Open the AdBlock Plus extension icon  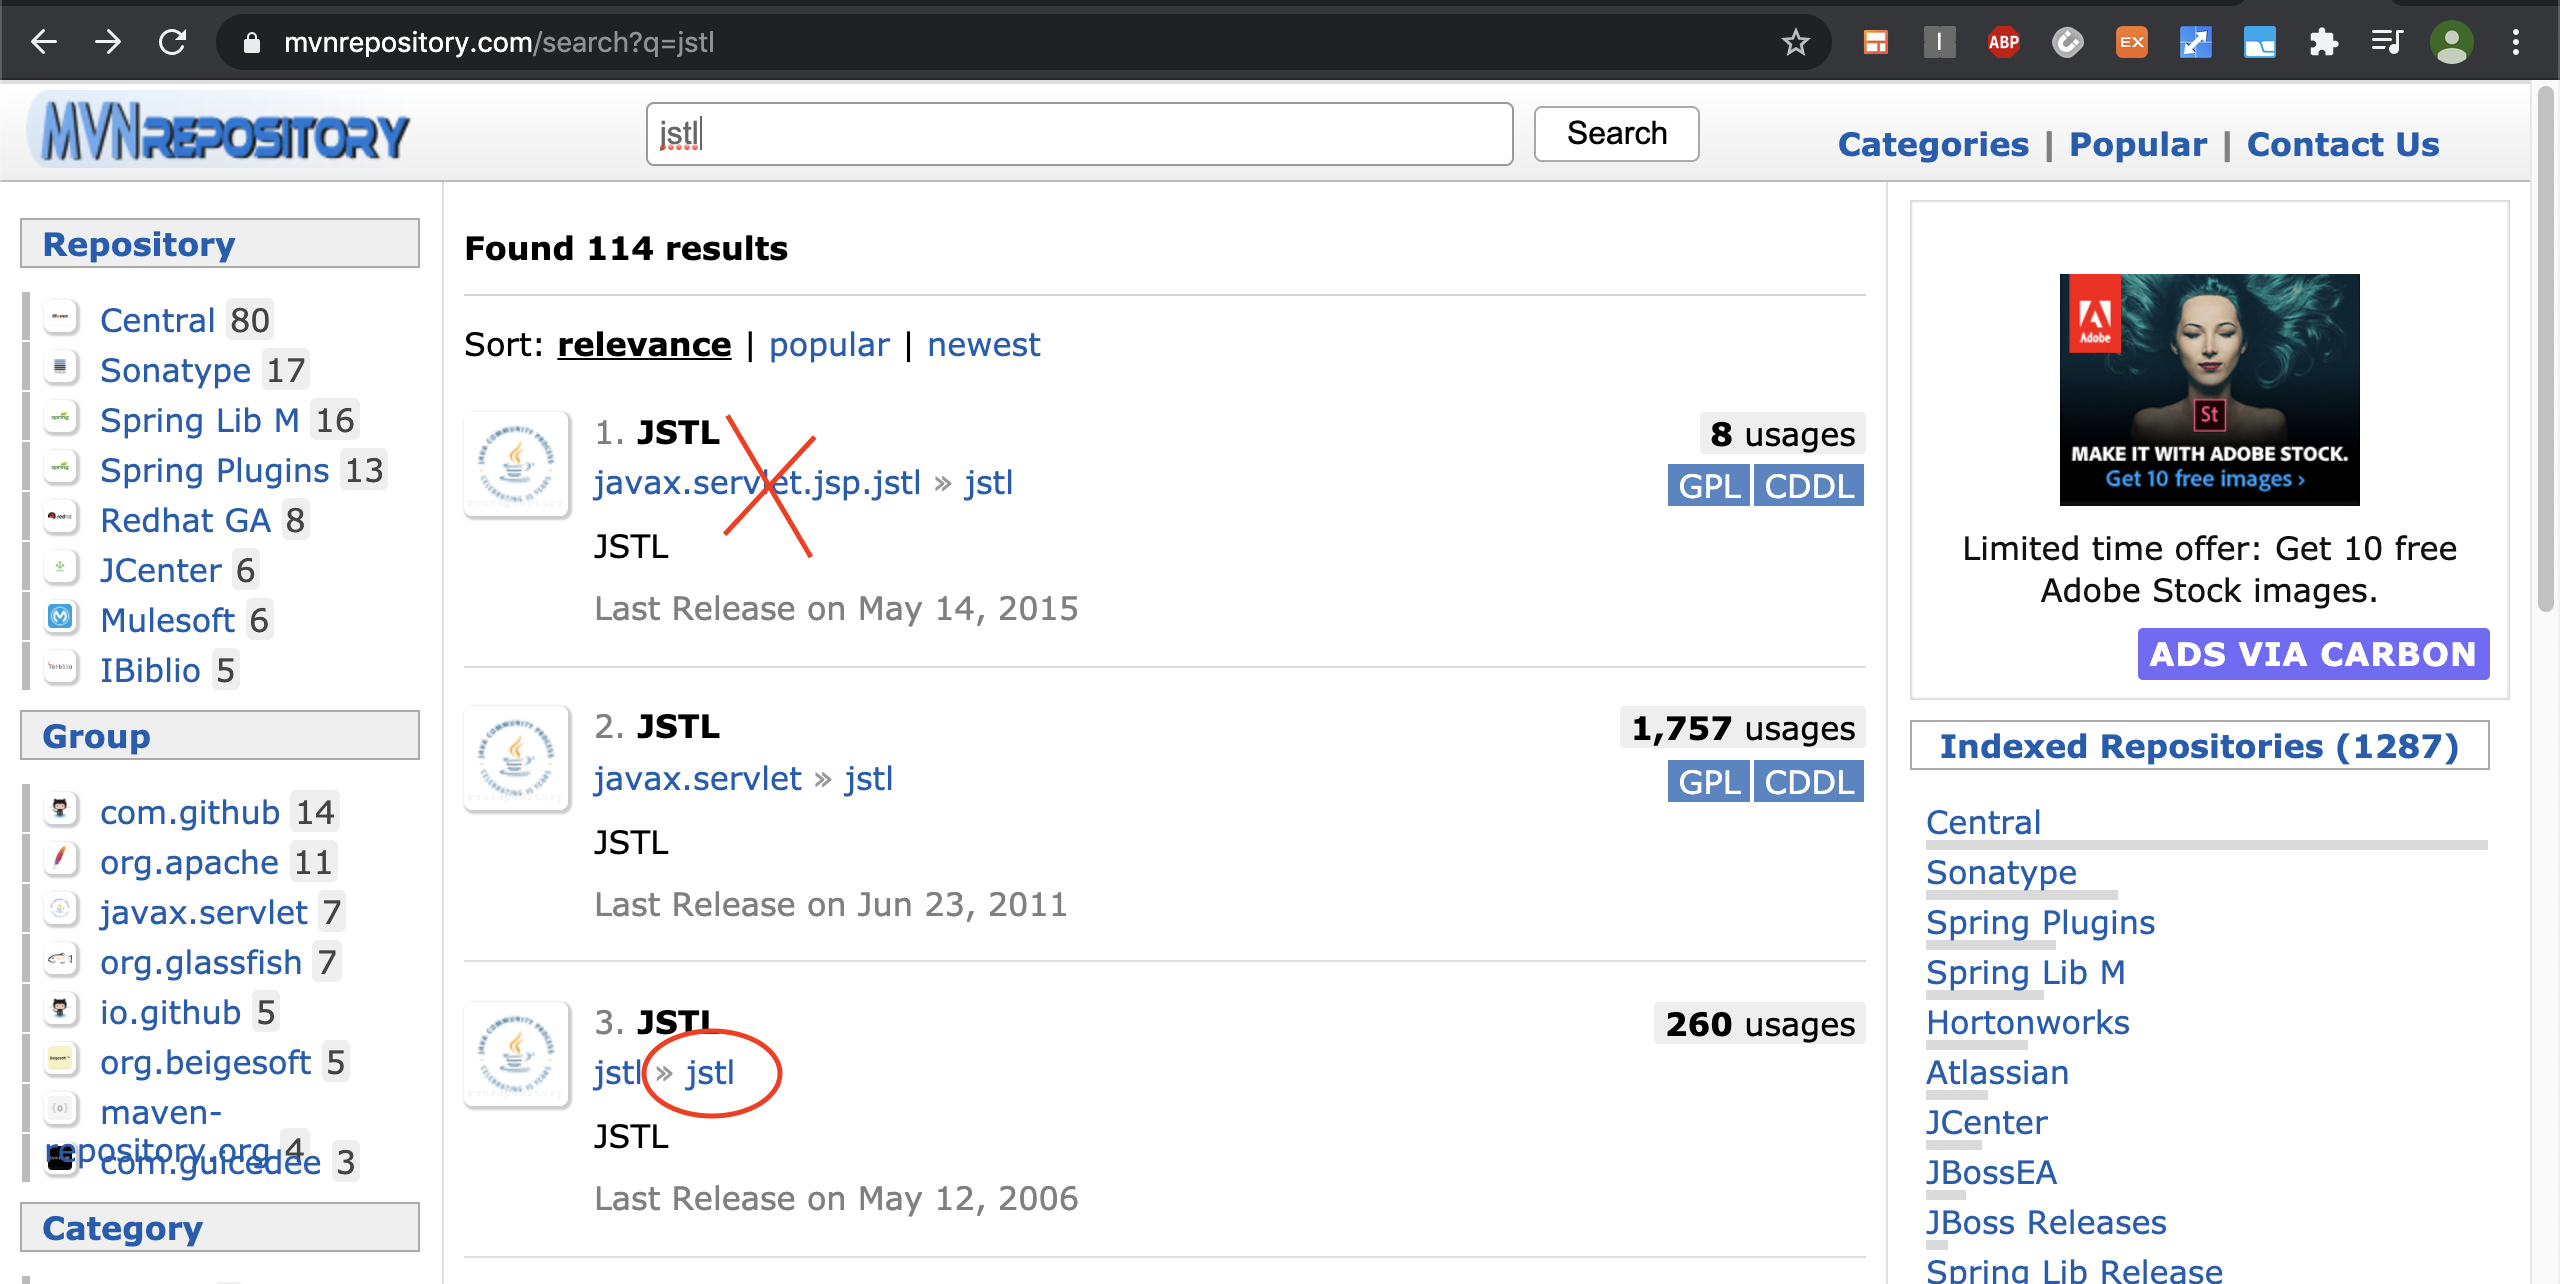point(2003,42)
